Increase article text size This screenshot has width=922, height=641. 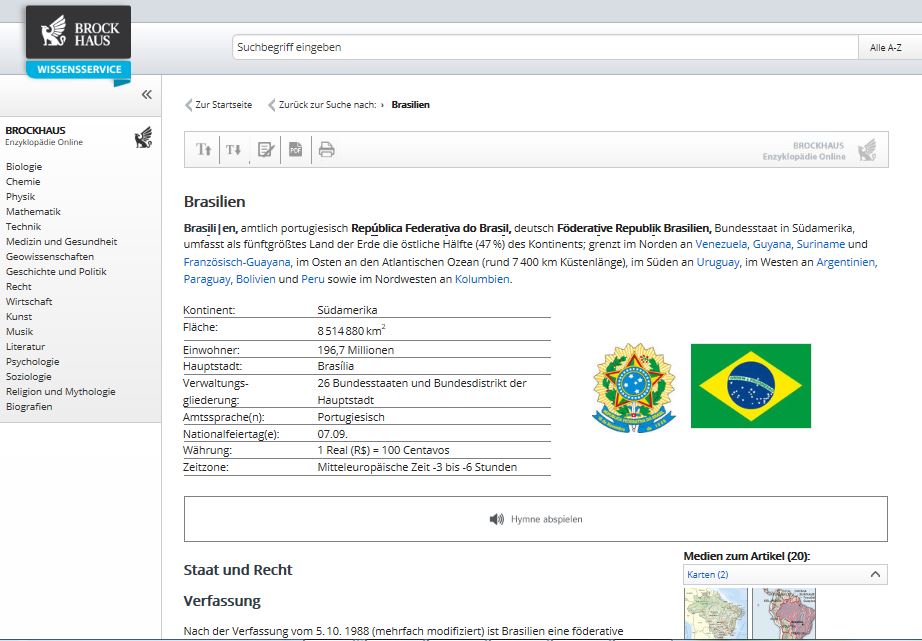point(204,150)
